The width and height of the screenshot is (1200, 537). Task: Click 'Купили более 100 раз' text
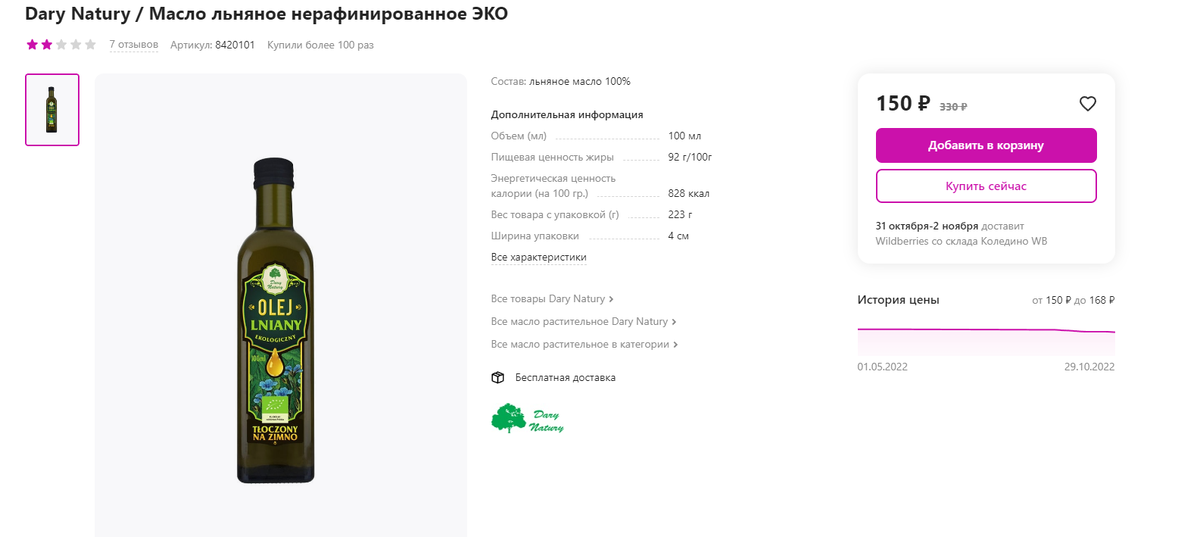pyautogui.click(x=320, y=45)
